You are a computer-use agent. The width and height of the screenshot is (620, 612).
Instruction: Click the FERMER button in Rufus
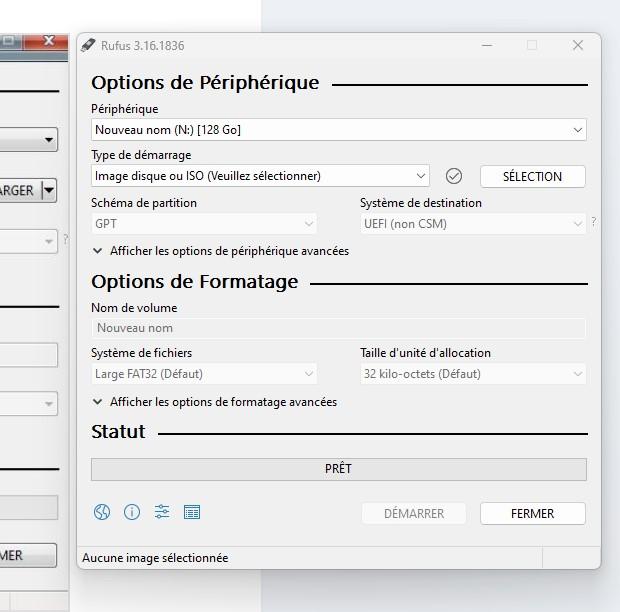point(532,513)
